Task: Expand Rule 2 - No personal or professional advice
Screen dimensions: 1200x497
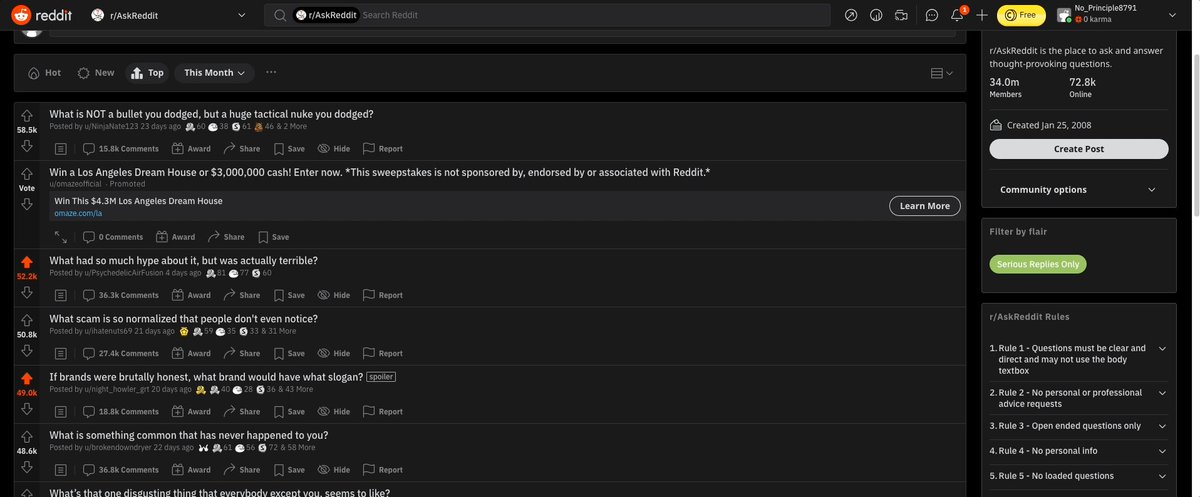Action: point(1079,399)
